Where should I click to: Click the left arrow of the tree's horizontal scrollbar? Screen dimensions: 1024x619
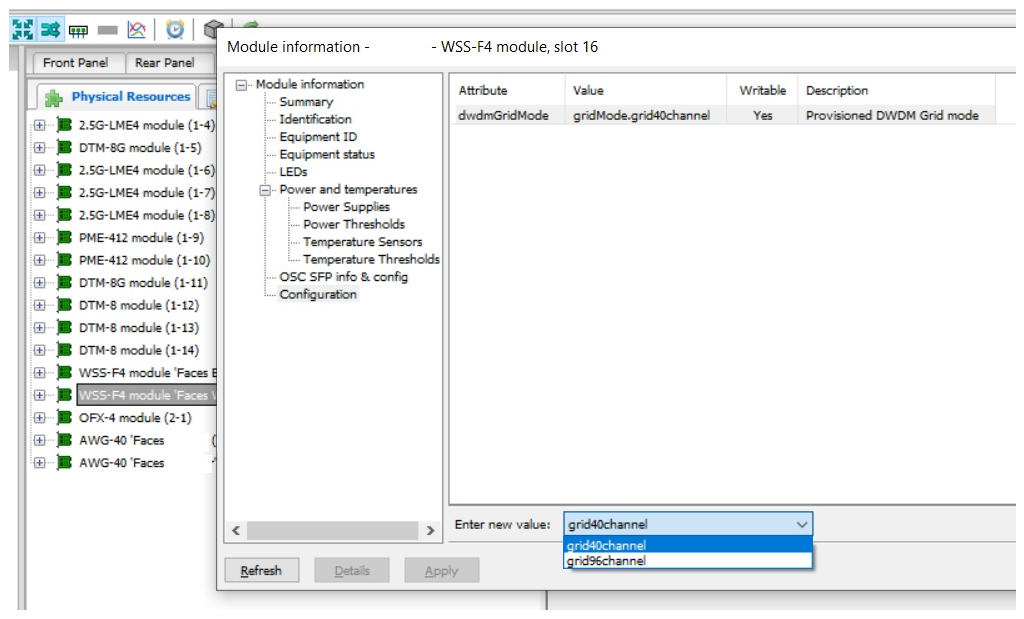pos(236,531)
